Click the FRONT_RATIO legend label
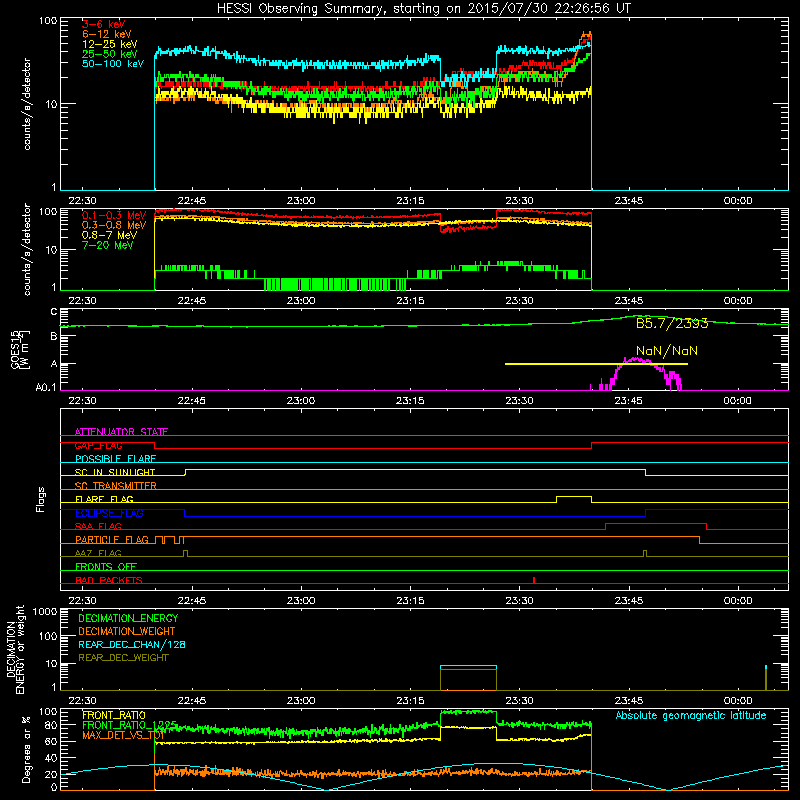 click(x=114, y=715)
